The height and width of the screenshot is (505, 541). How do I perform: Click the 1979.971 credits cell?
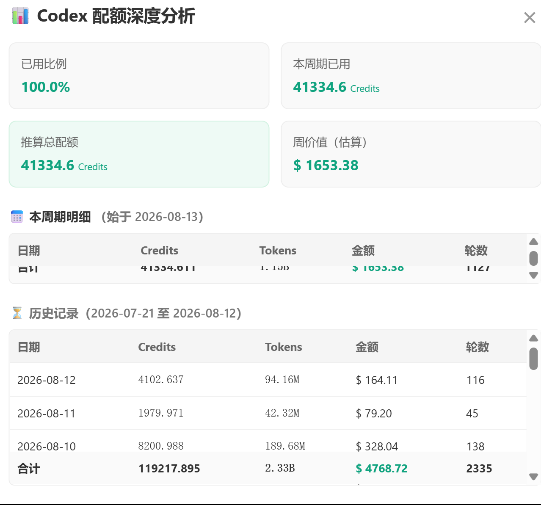[x=161, y=413]
